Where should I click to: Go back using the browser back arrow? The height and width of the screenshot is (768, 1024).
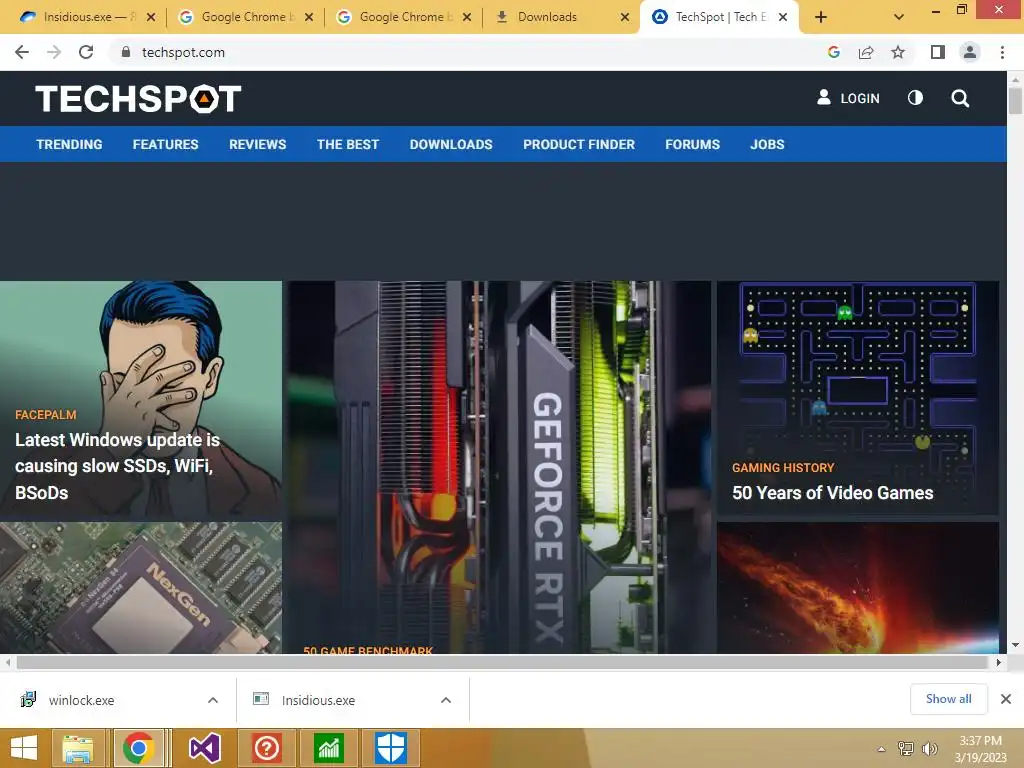pyautogui.click(x=22, y=52)
